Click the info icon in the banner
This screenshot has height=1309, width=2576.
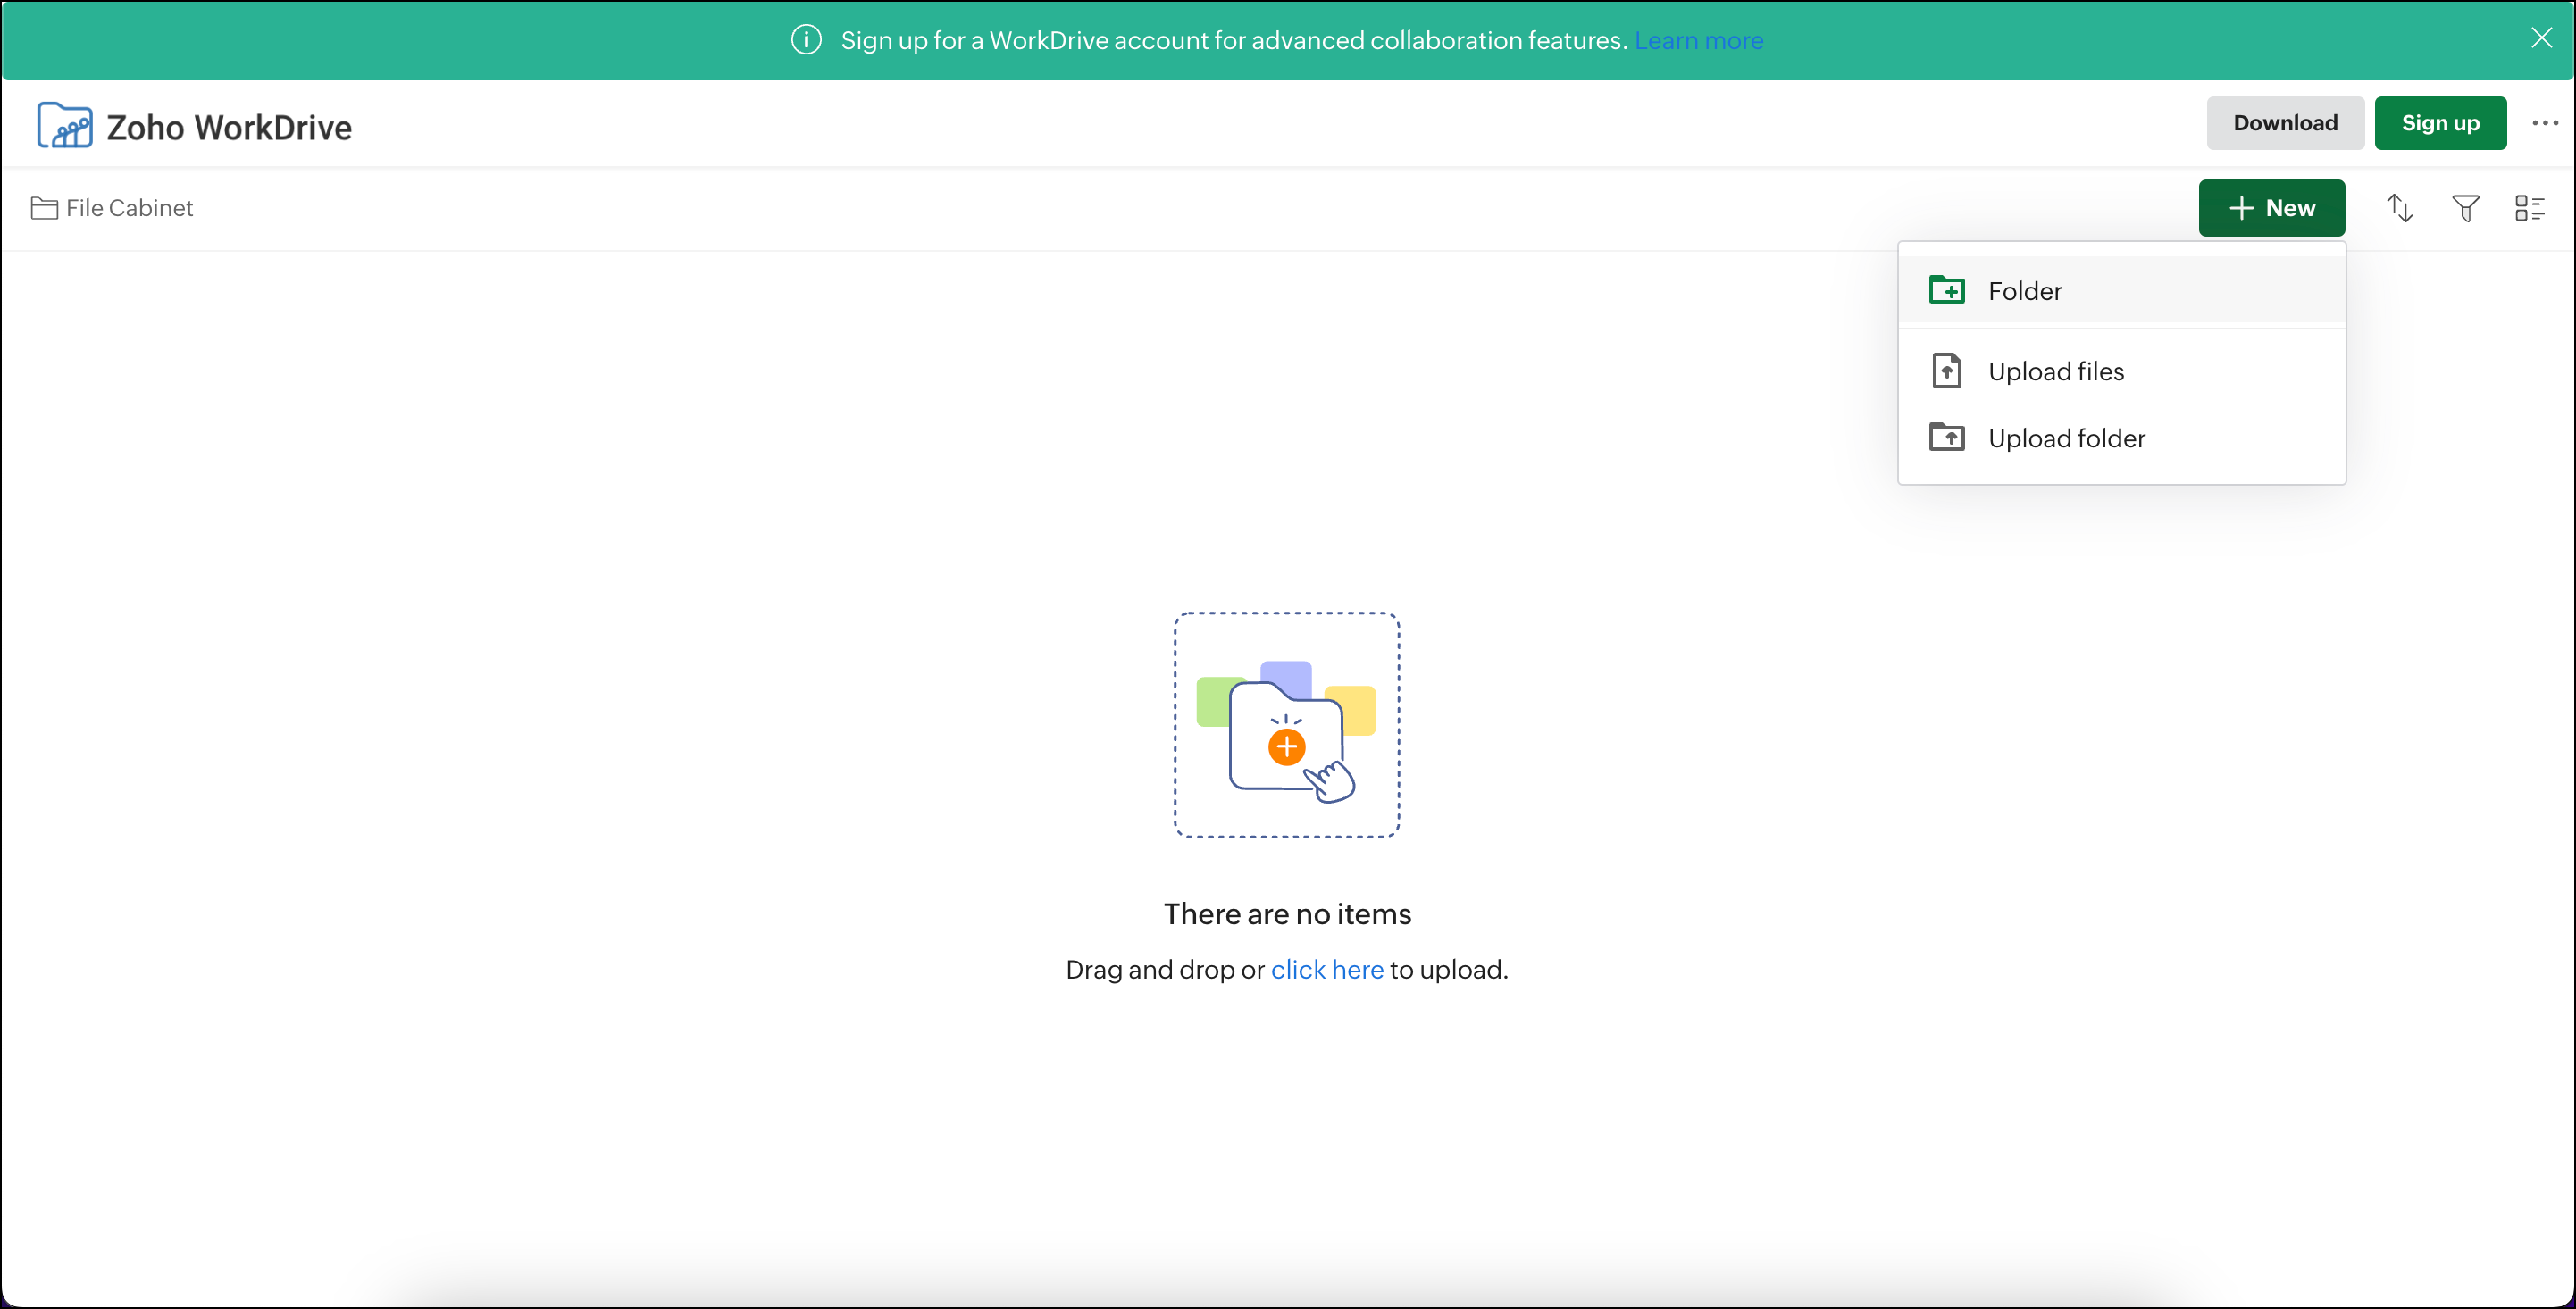806,40
